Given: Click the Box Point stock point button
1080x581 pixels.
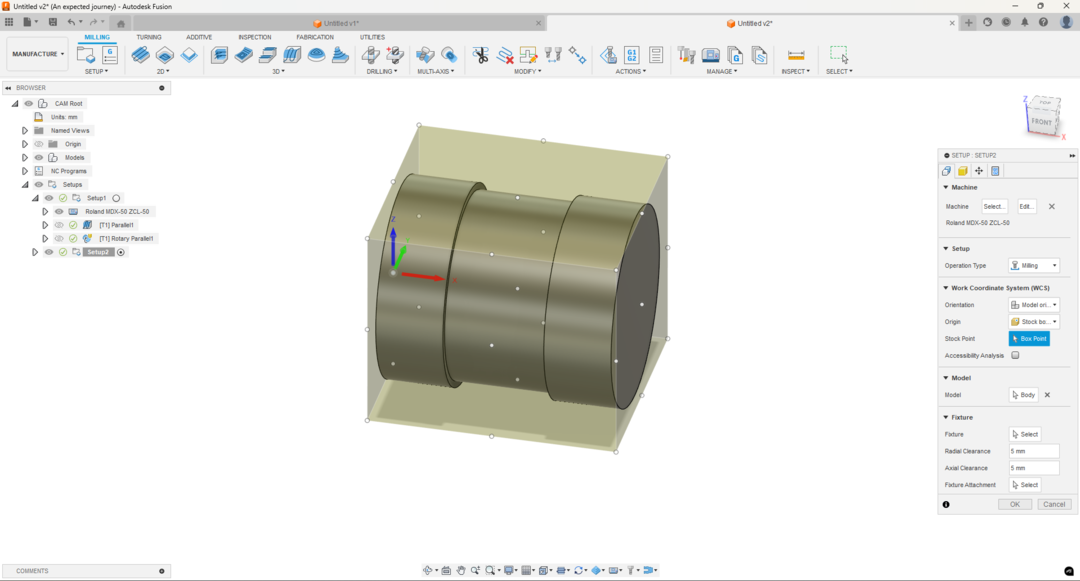Looking at the screenshot, I should [x=1029, y=339].
